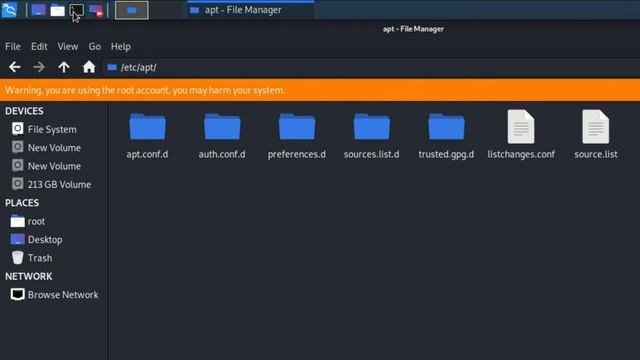Go back with the left arrow
Screen dimensions: 640x360
tap(15, 67)
